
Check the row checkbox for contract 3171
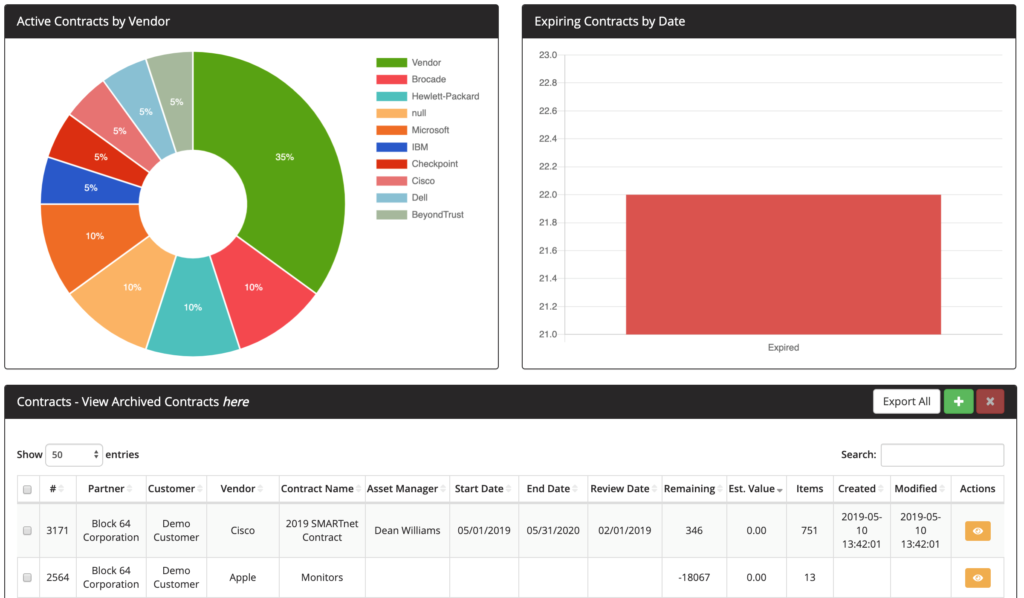[x=27, y=530]
